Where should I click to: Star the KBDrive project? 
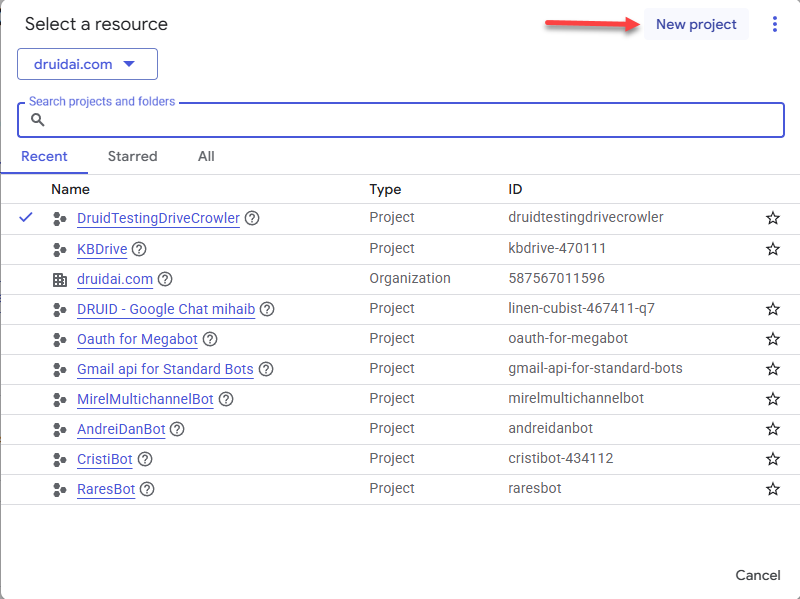[x=772, y=249]
